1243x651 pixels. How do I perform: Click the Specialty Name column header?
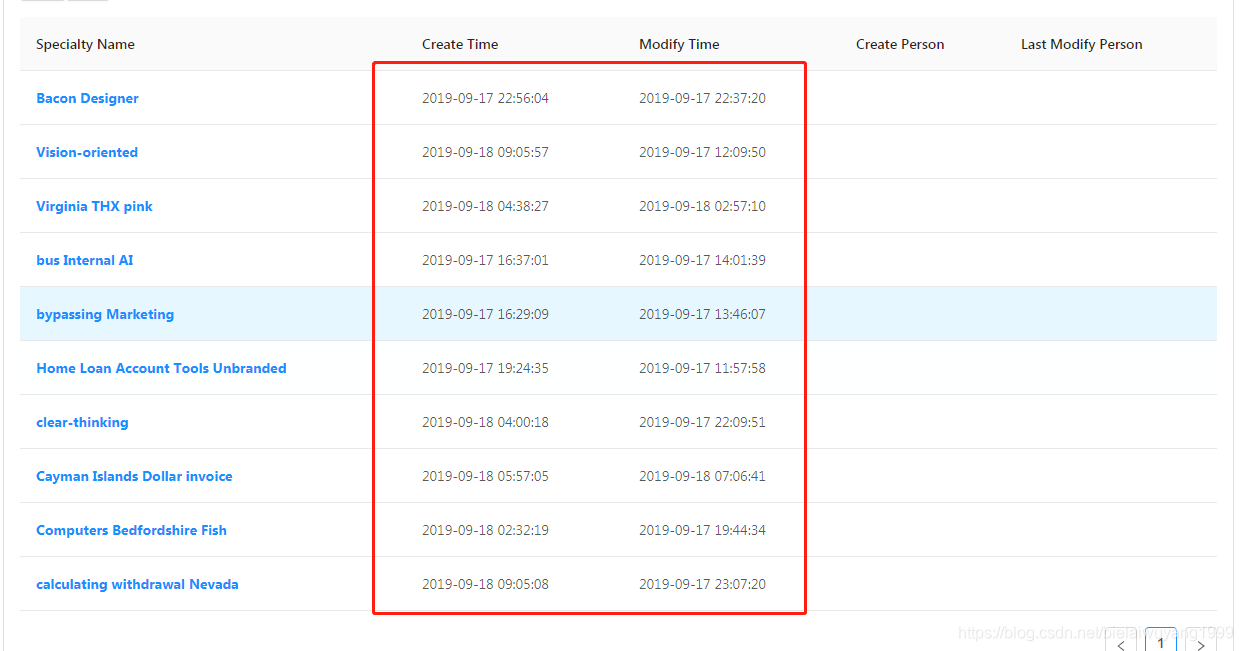tap(85, 44)
